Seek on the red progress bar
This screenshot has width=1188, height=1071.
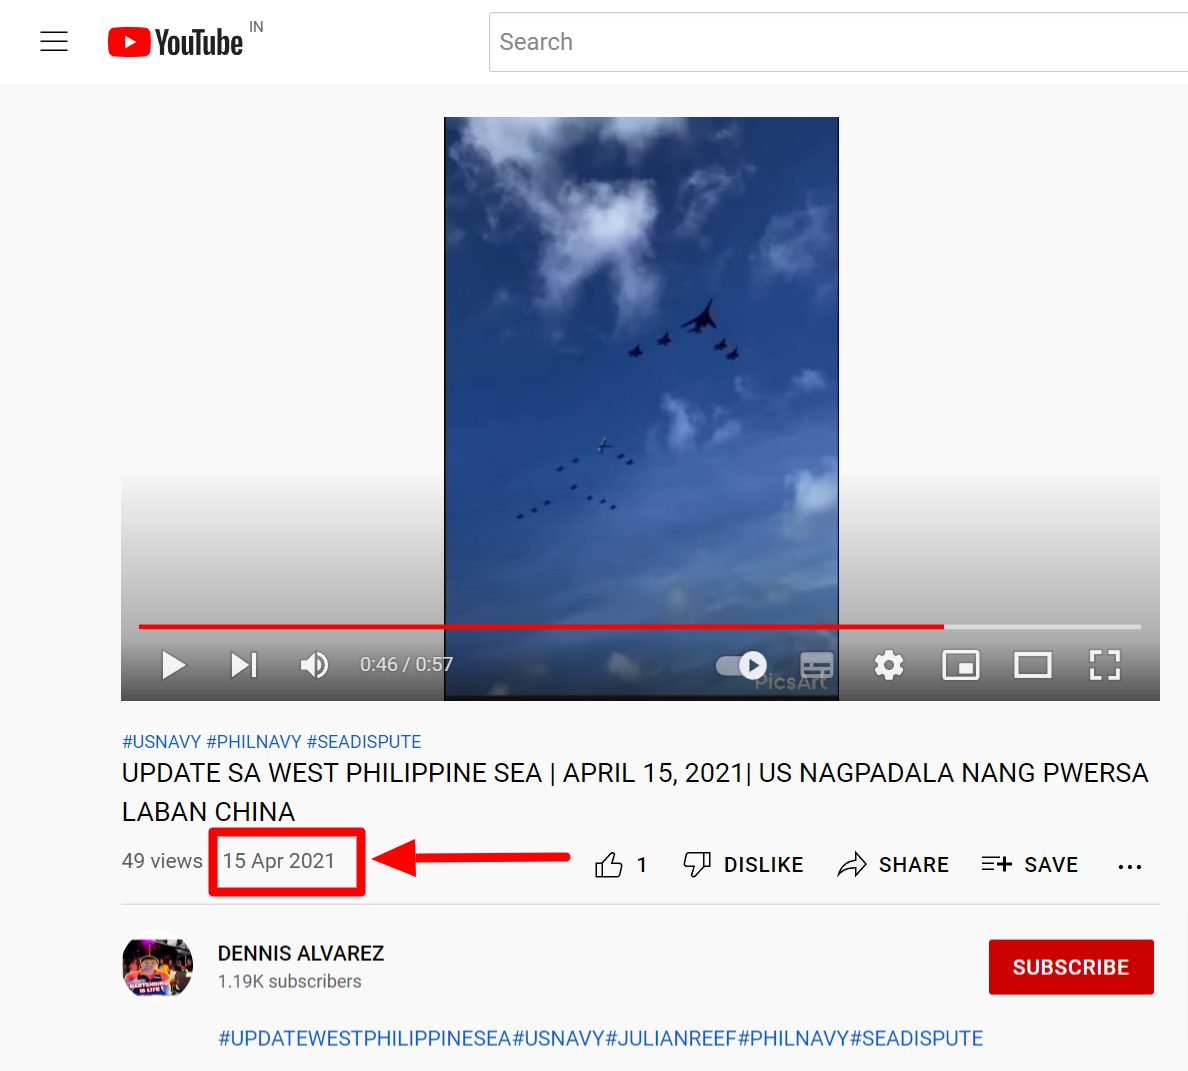[639, 626]
